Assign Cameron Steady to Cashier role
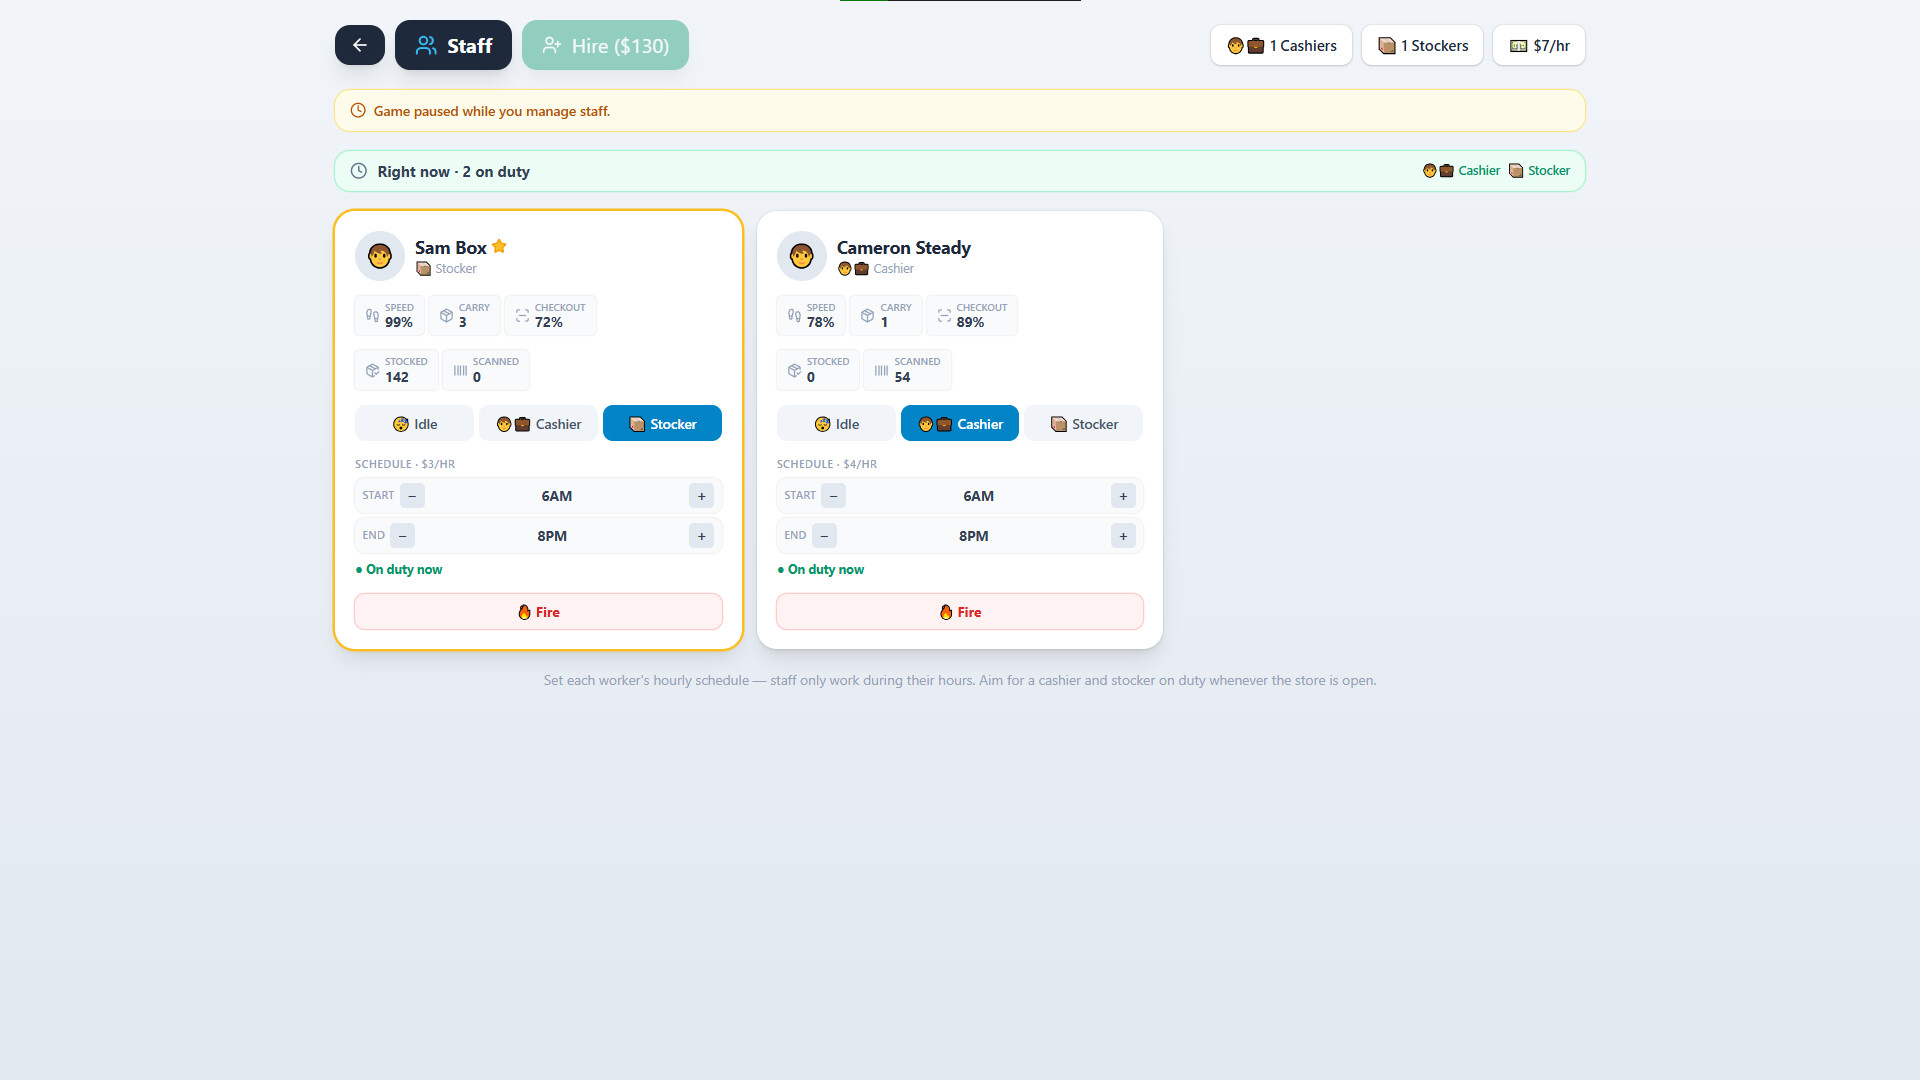The width and height of the screenshot is (1920, 1080). [x=960, y=423]
